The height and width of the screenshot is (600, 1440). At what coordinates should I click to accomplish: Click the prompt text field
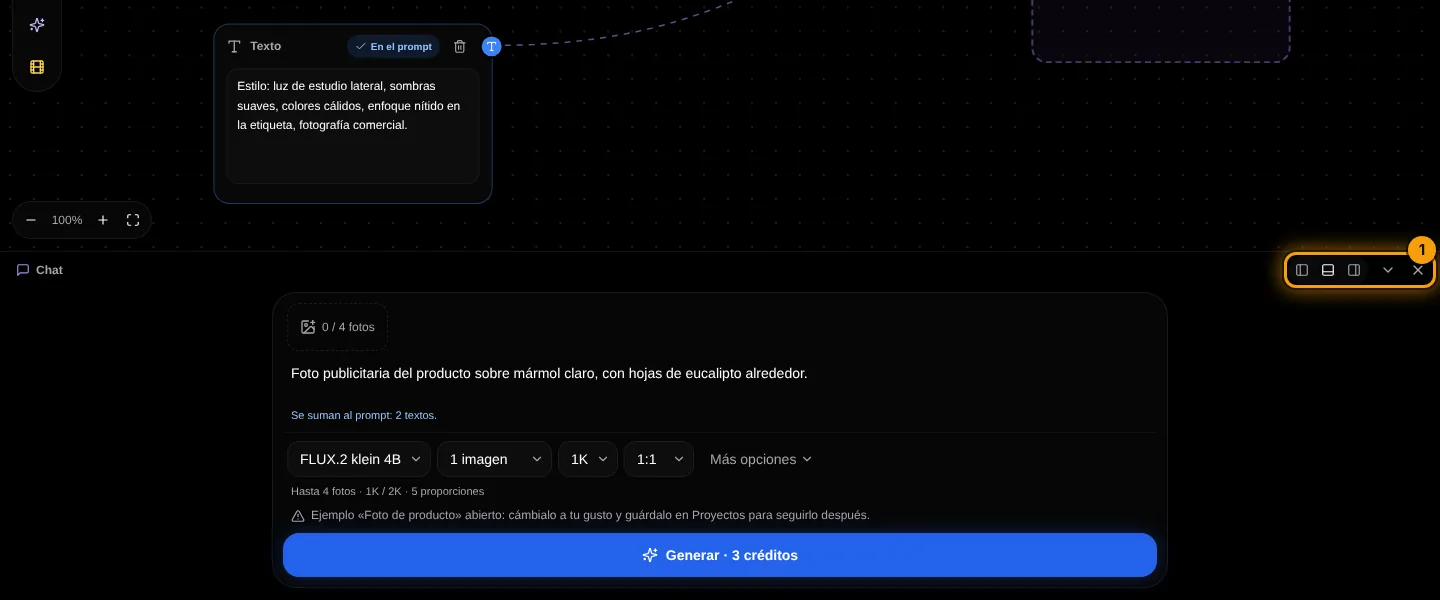(x=719, y=374)
